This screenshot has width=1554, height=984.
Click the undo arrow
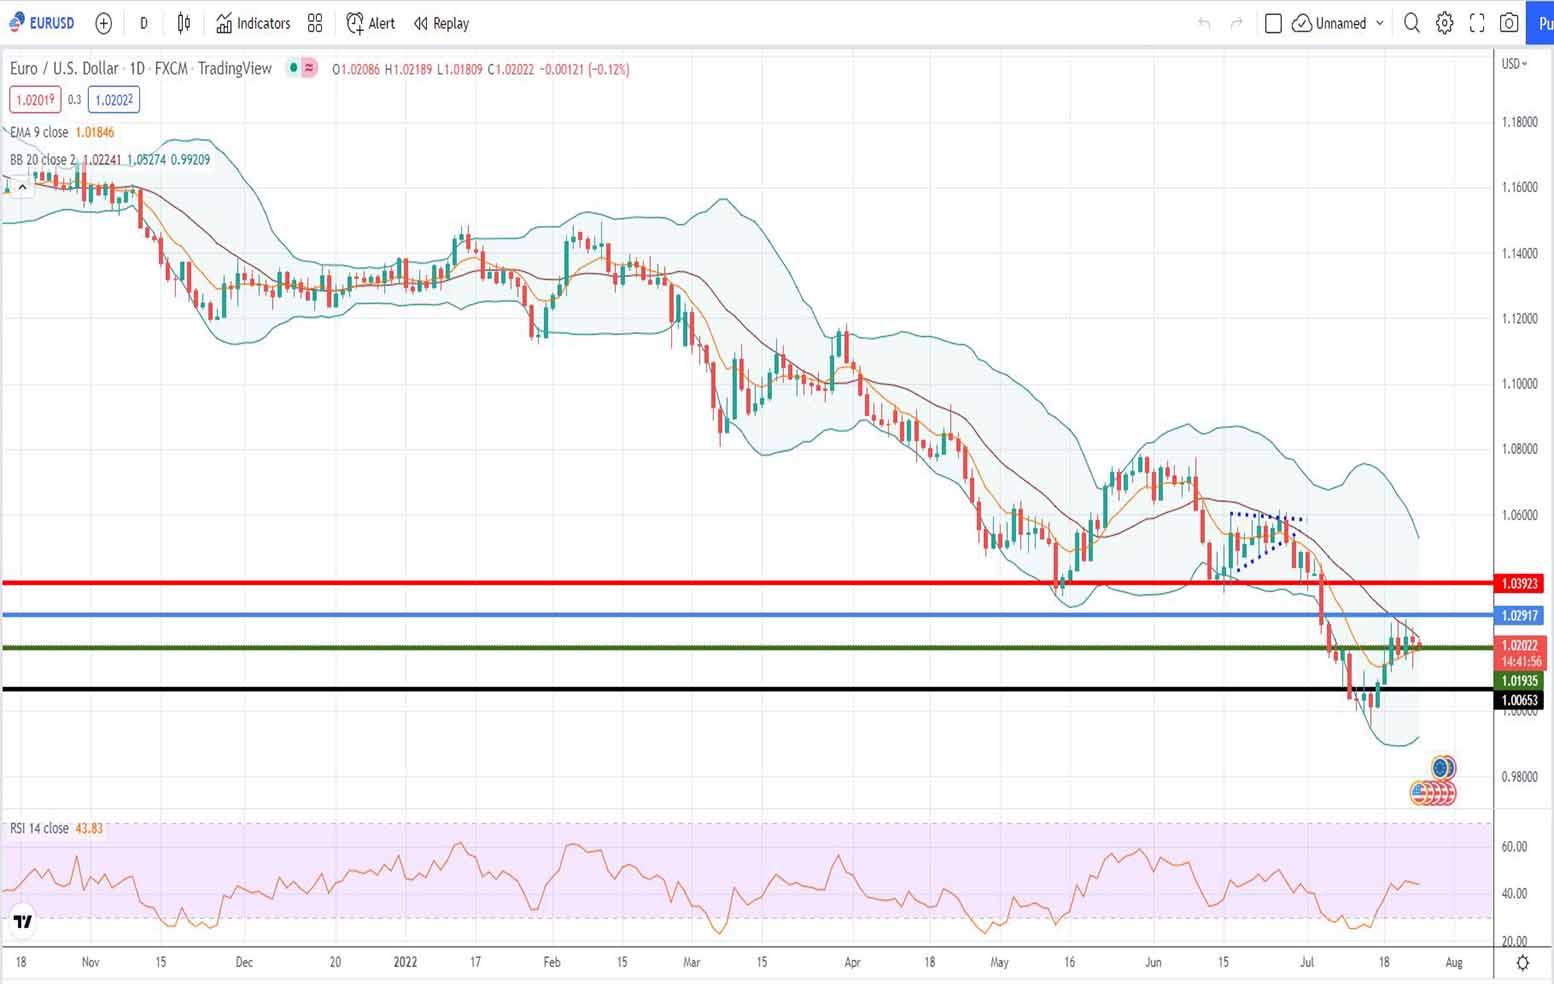pos(1204,23)
